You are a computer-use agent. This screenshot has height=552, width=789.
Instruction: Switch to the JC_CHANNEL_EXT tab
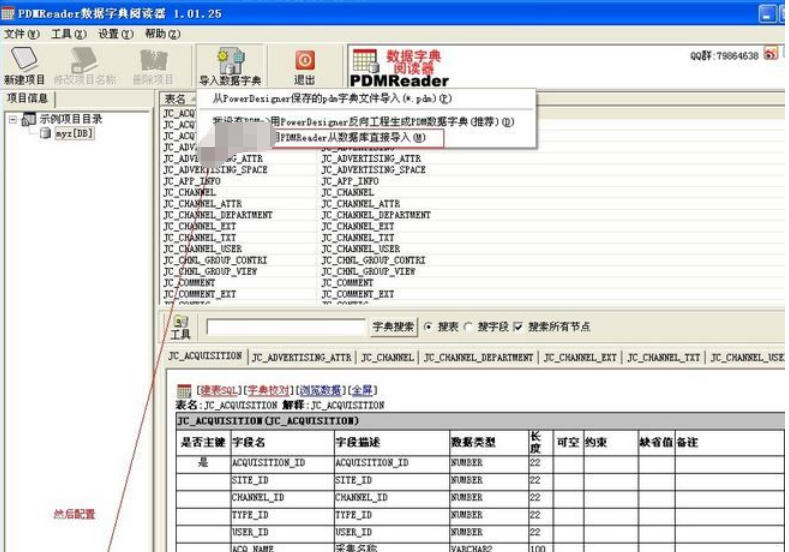point(580,357)
